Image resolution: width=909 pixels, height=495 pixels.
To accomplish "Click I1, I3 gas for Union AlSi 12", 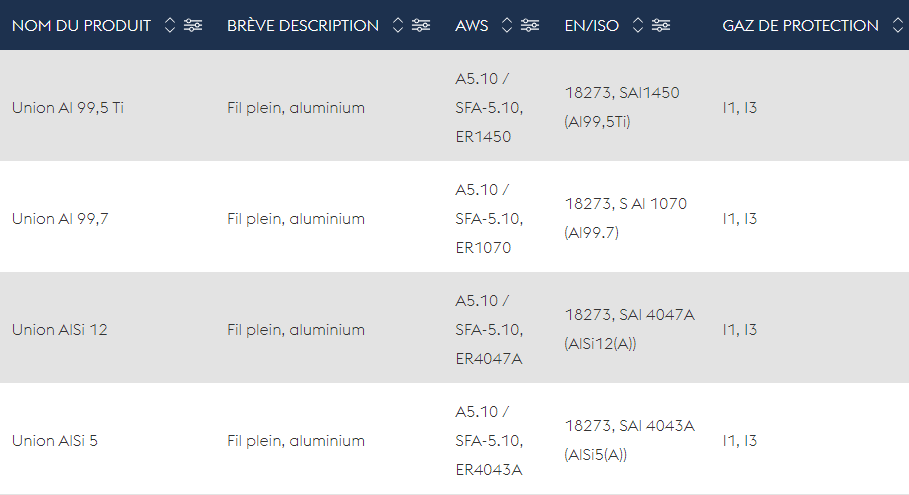I will [739, 329].
